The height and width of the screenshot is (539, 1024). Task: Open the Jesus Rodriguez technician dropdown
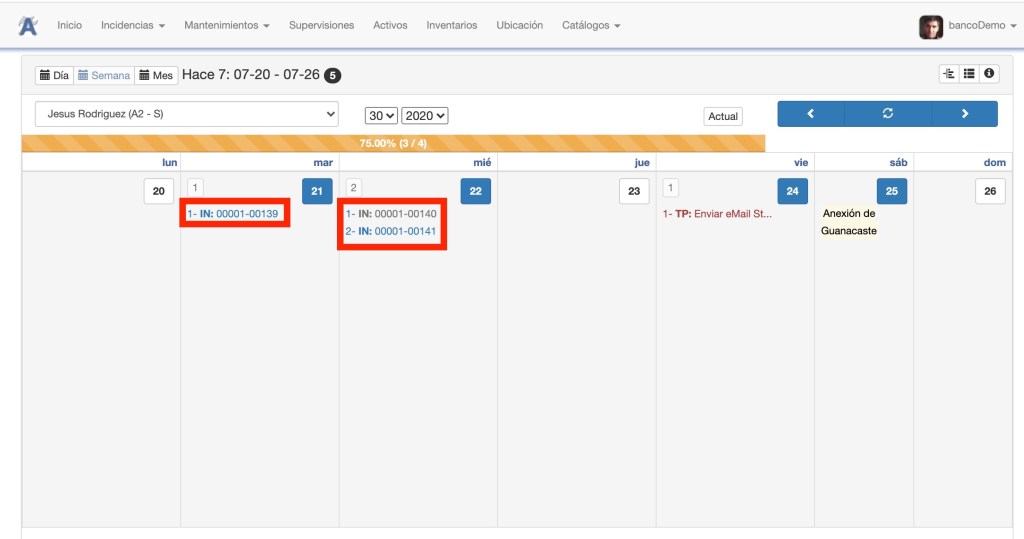(186, 114)
